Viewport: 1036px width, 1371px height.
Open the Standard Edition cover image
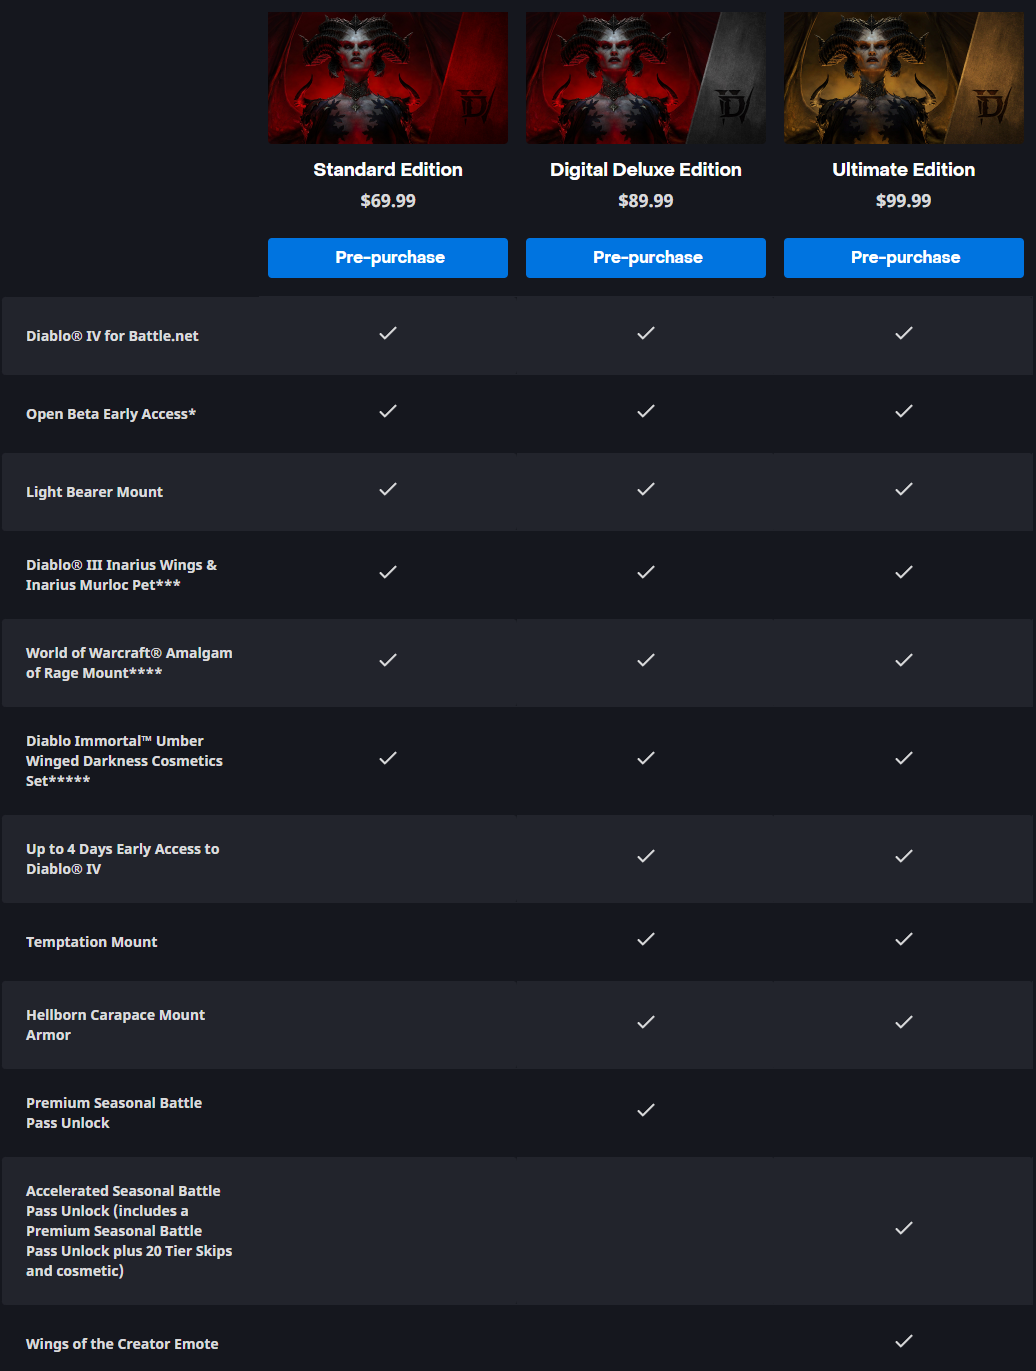(388, 78)
